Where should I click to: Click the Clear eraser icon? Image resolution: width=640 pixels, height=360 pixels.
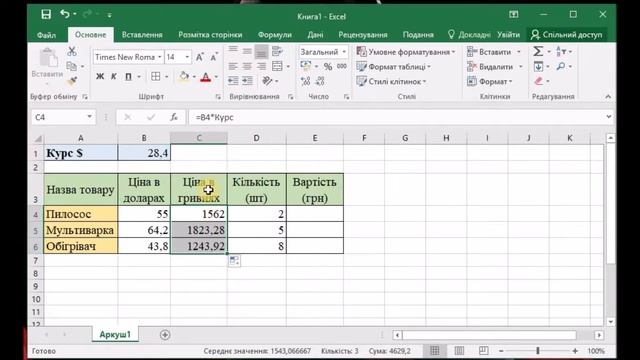[538, 81]
